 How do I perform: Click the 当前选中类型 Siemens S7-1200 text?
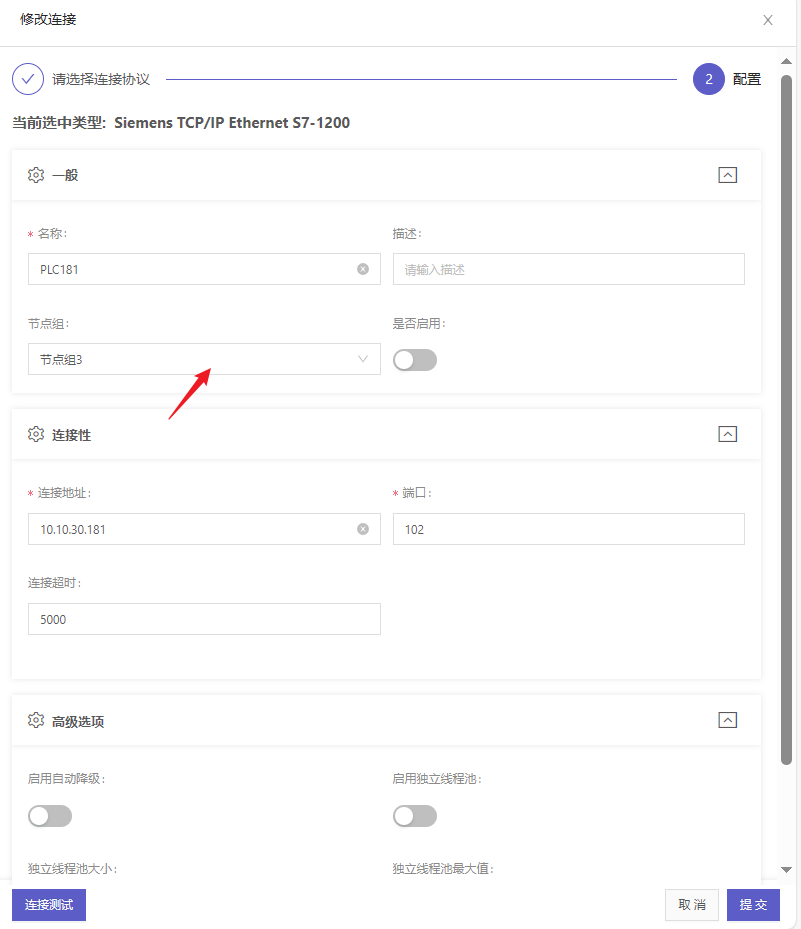(181, 123)
